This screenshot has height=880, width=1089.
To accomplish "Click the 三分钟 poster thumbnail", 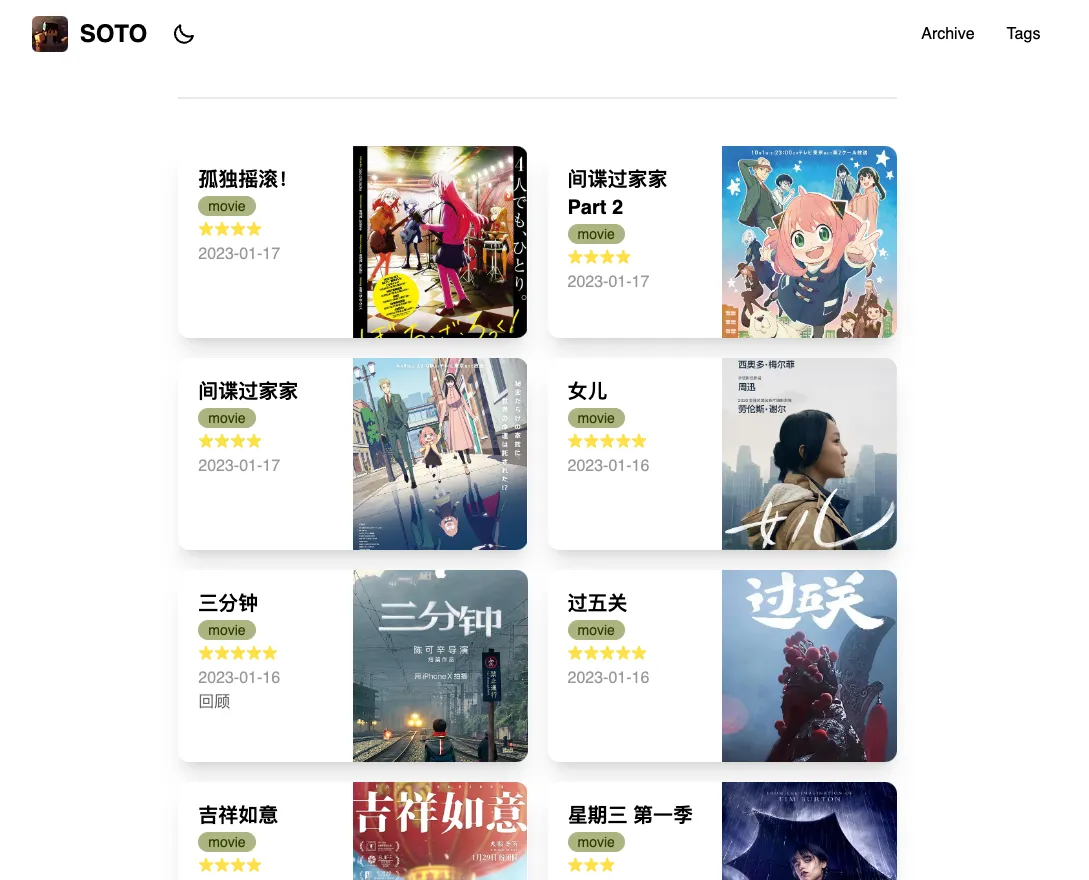I will click(440, 666).
